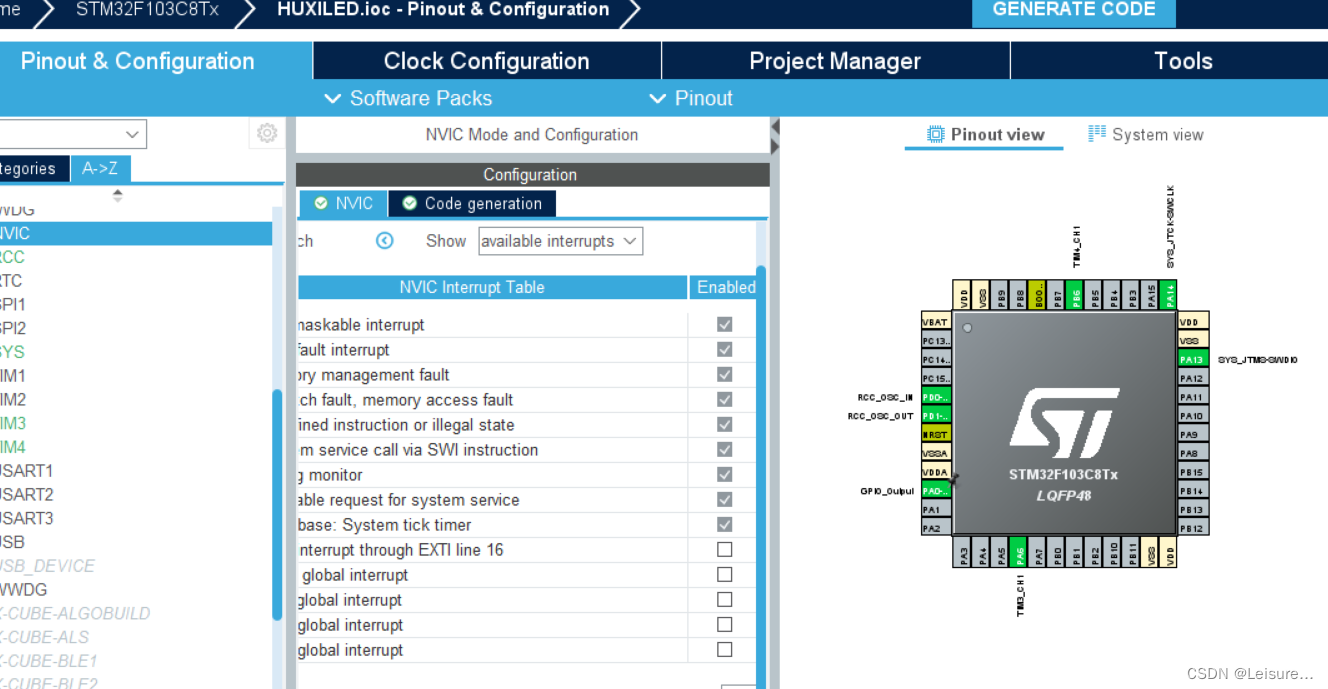Select the BOOT0 pin

(x=1038, y=295)
